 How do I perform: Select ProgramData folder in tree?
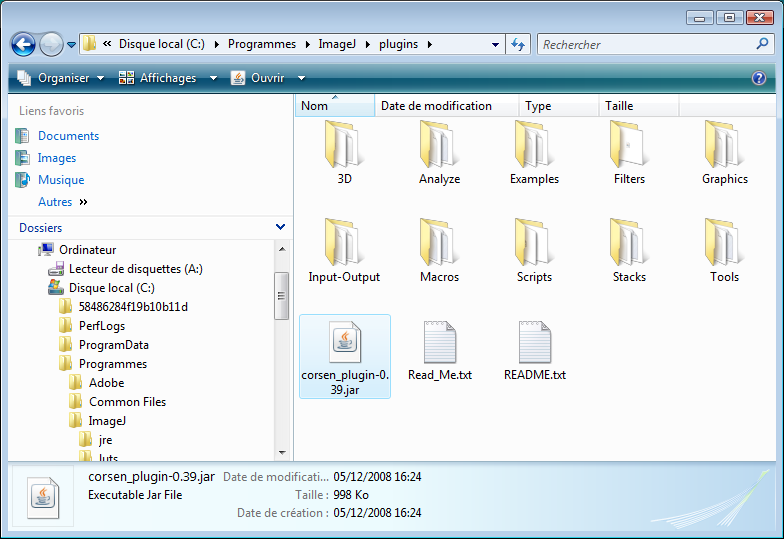114,345
